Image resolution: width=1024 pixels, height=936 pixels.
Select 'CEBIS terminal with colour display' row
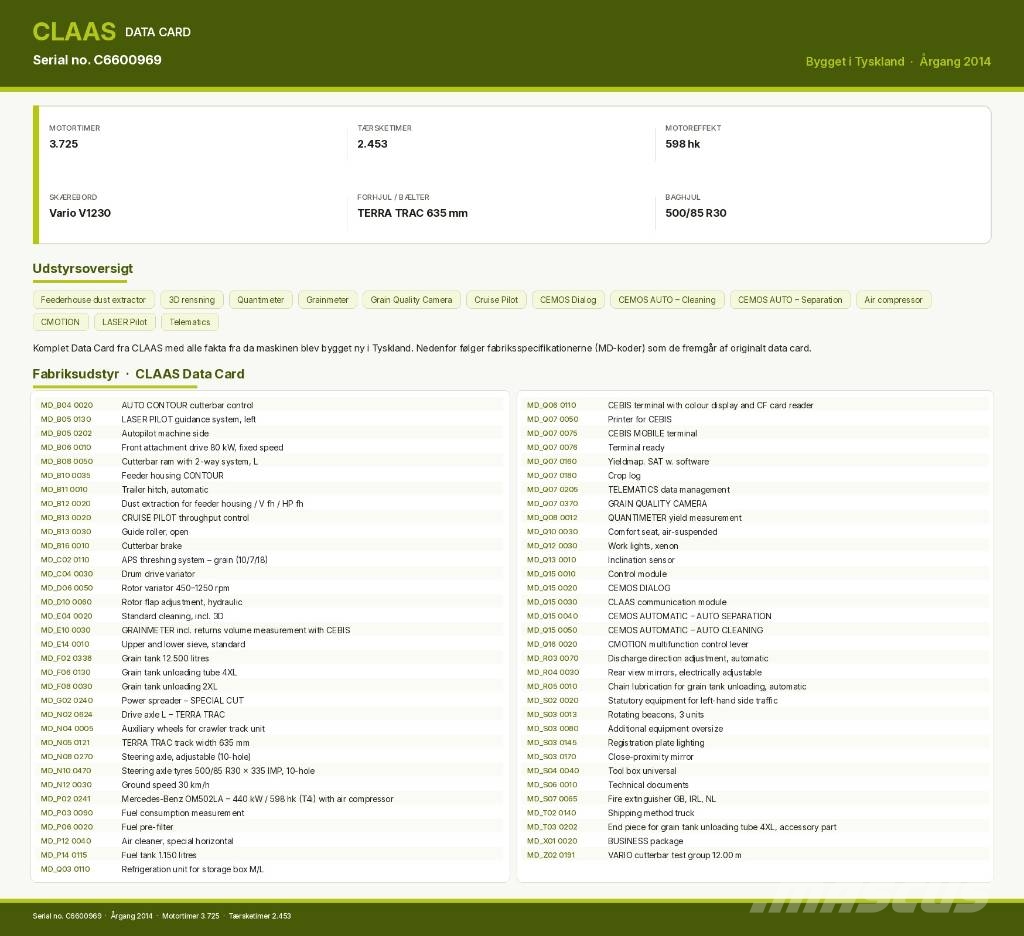756,405
